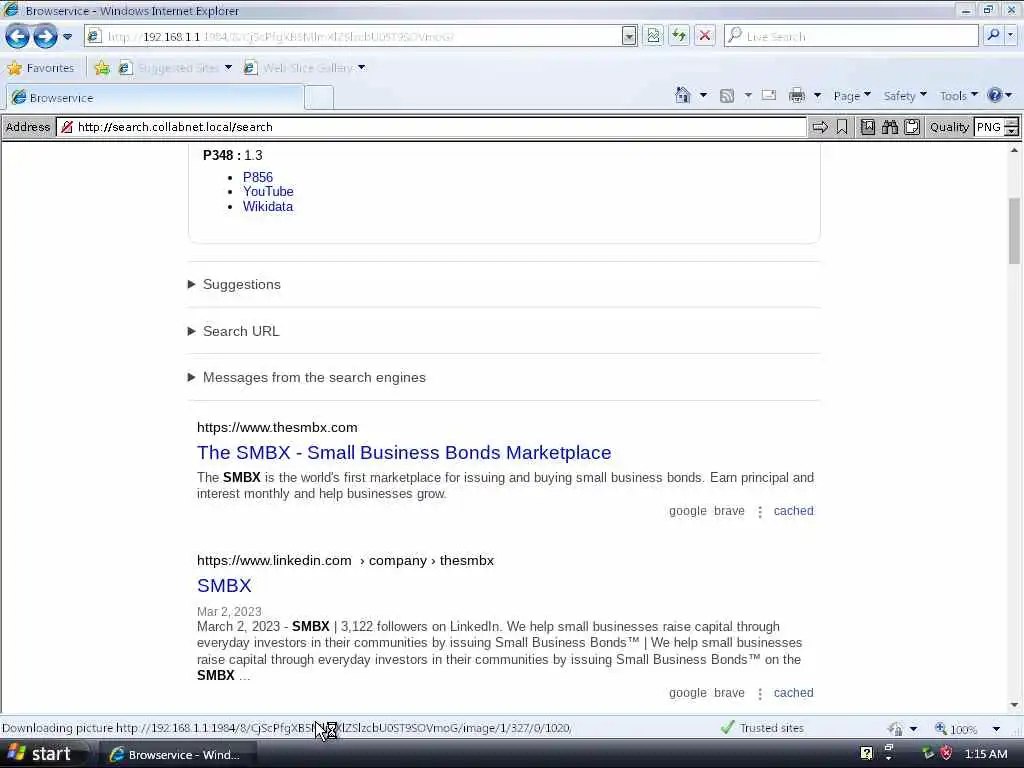Click the Browservice download/save page icon
This screenshot has width=1024, height=768.
[867, 127]
